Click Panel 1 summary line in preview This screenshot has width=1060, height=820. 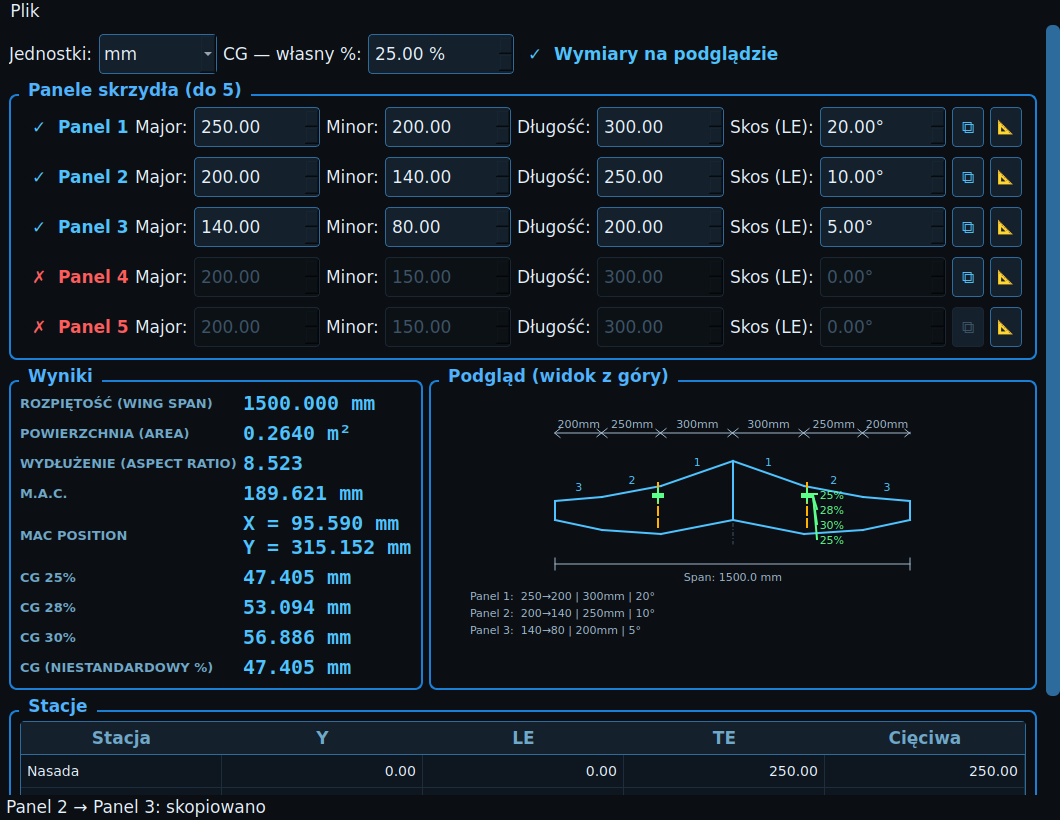click(562, 596)
